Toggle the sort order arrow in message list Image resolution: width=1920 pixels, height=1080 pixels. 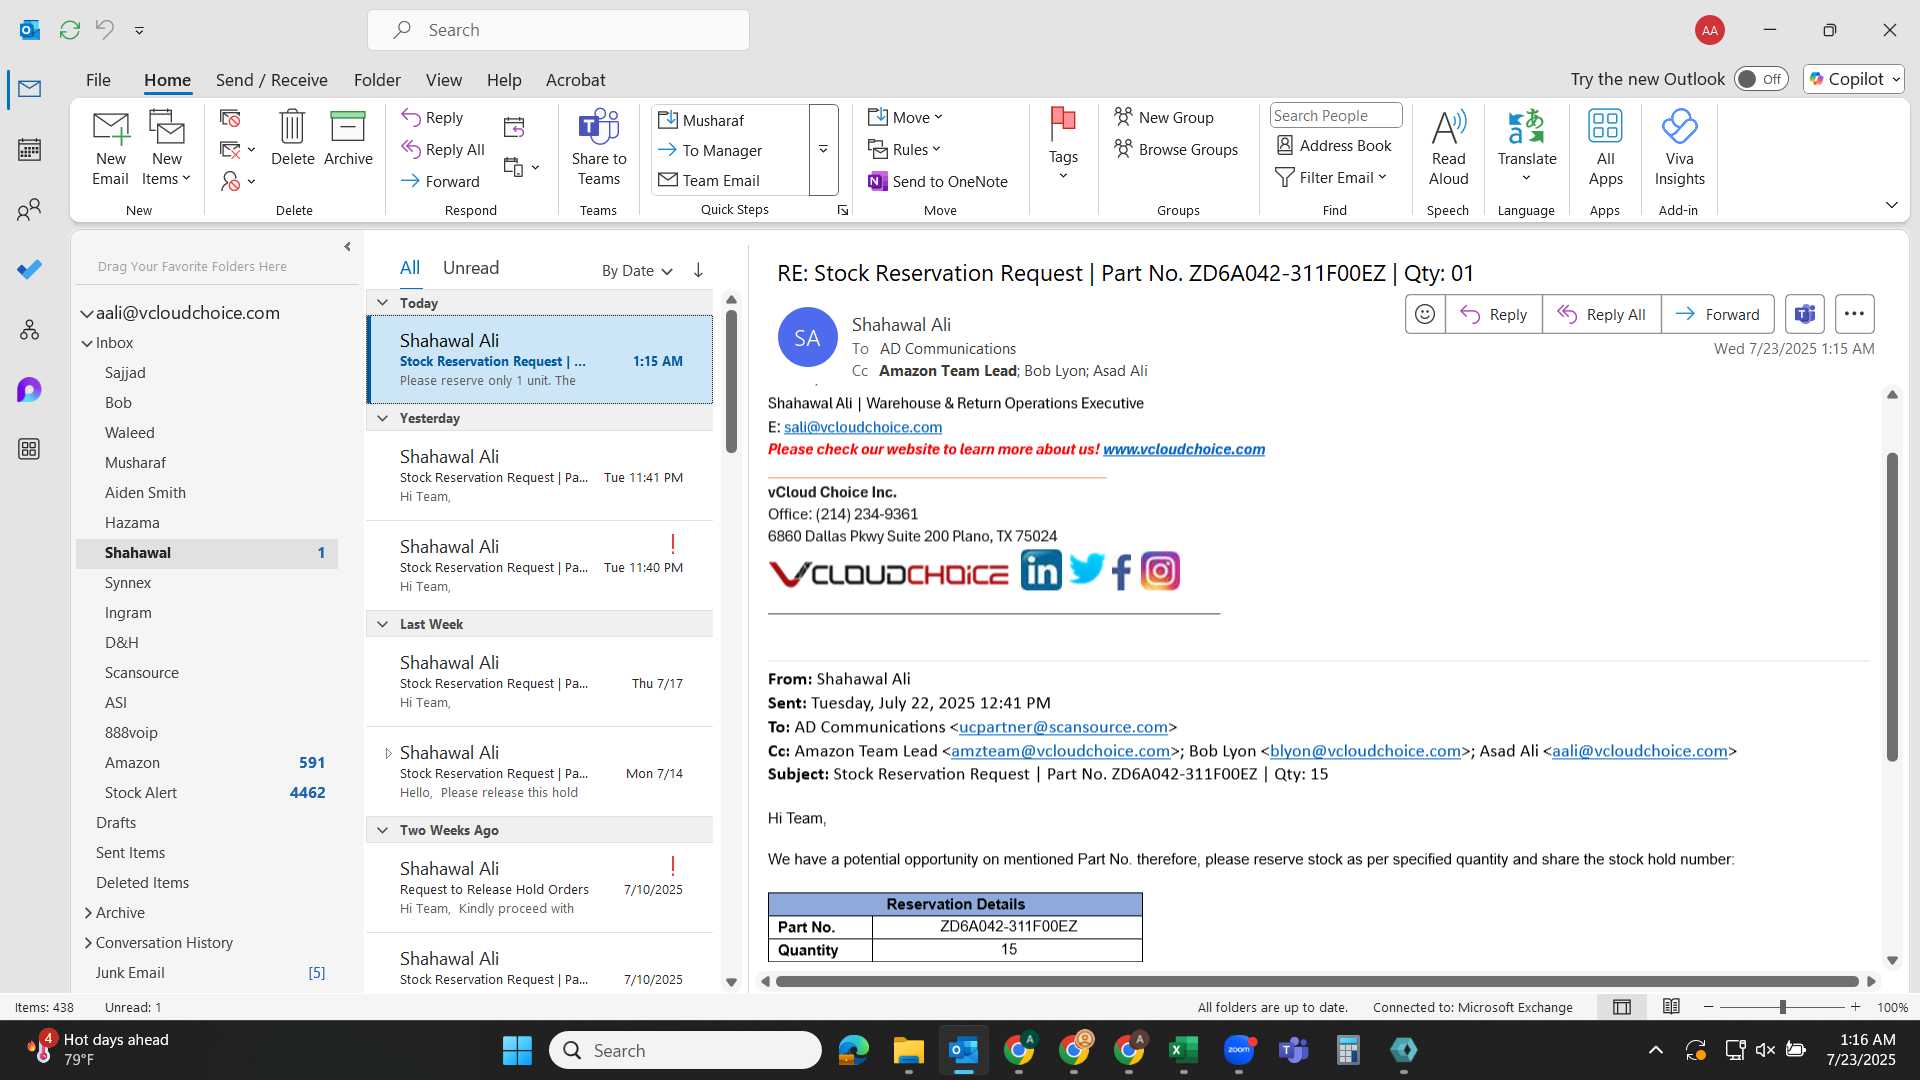tap(698, 270)
